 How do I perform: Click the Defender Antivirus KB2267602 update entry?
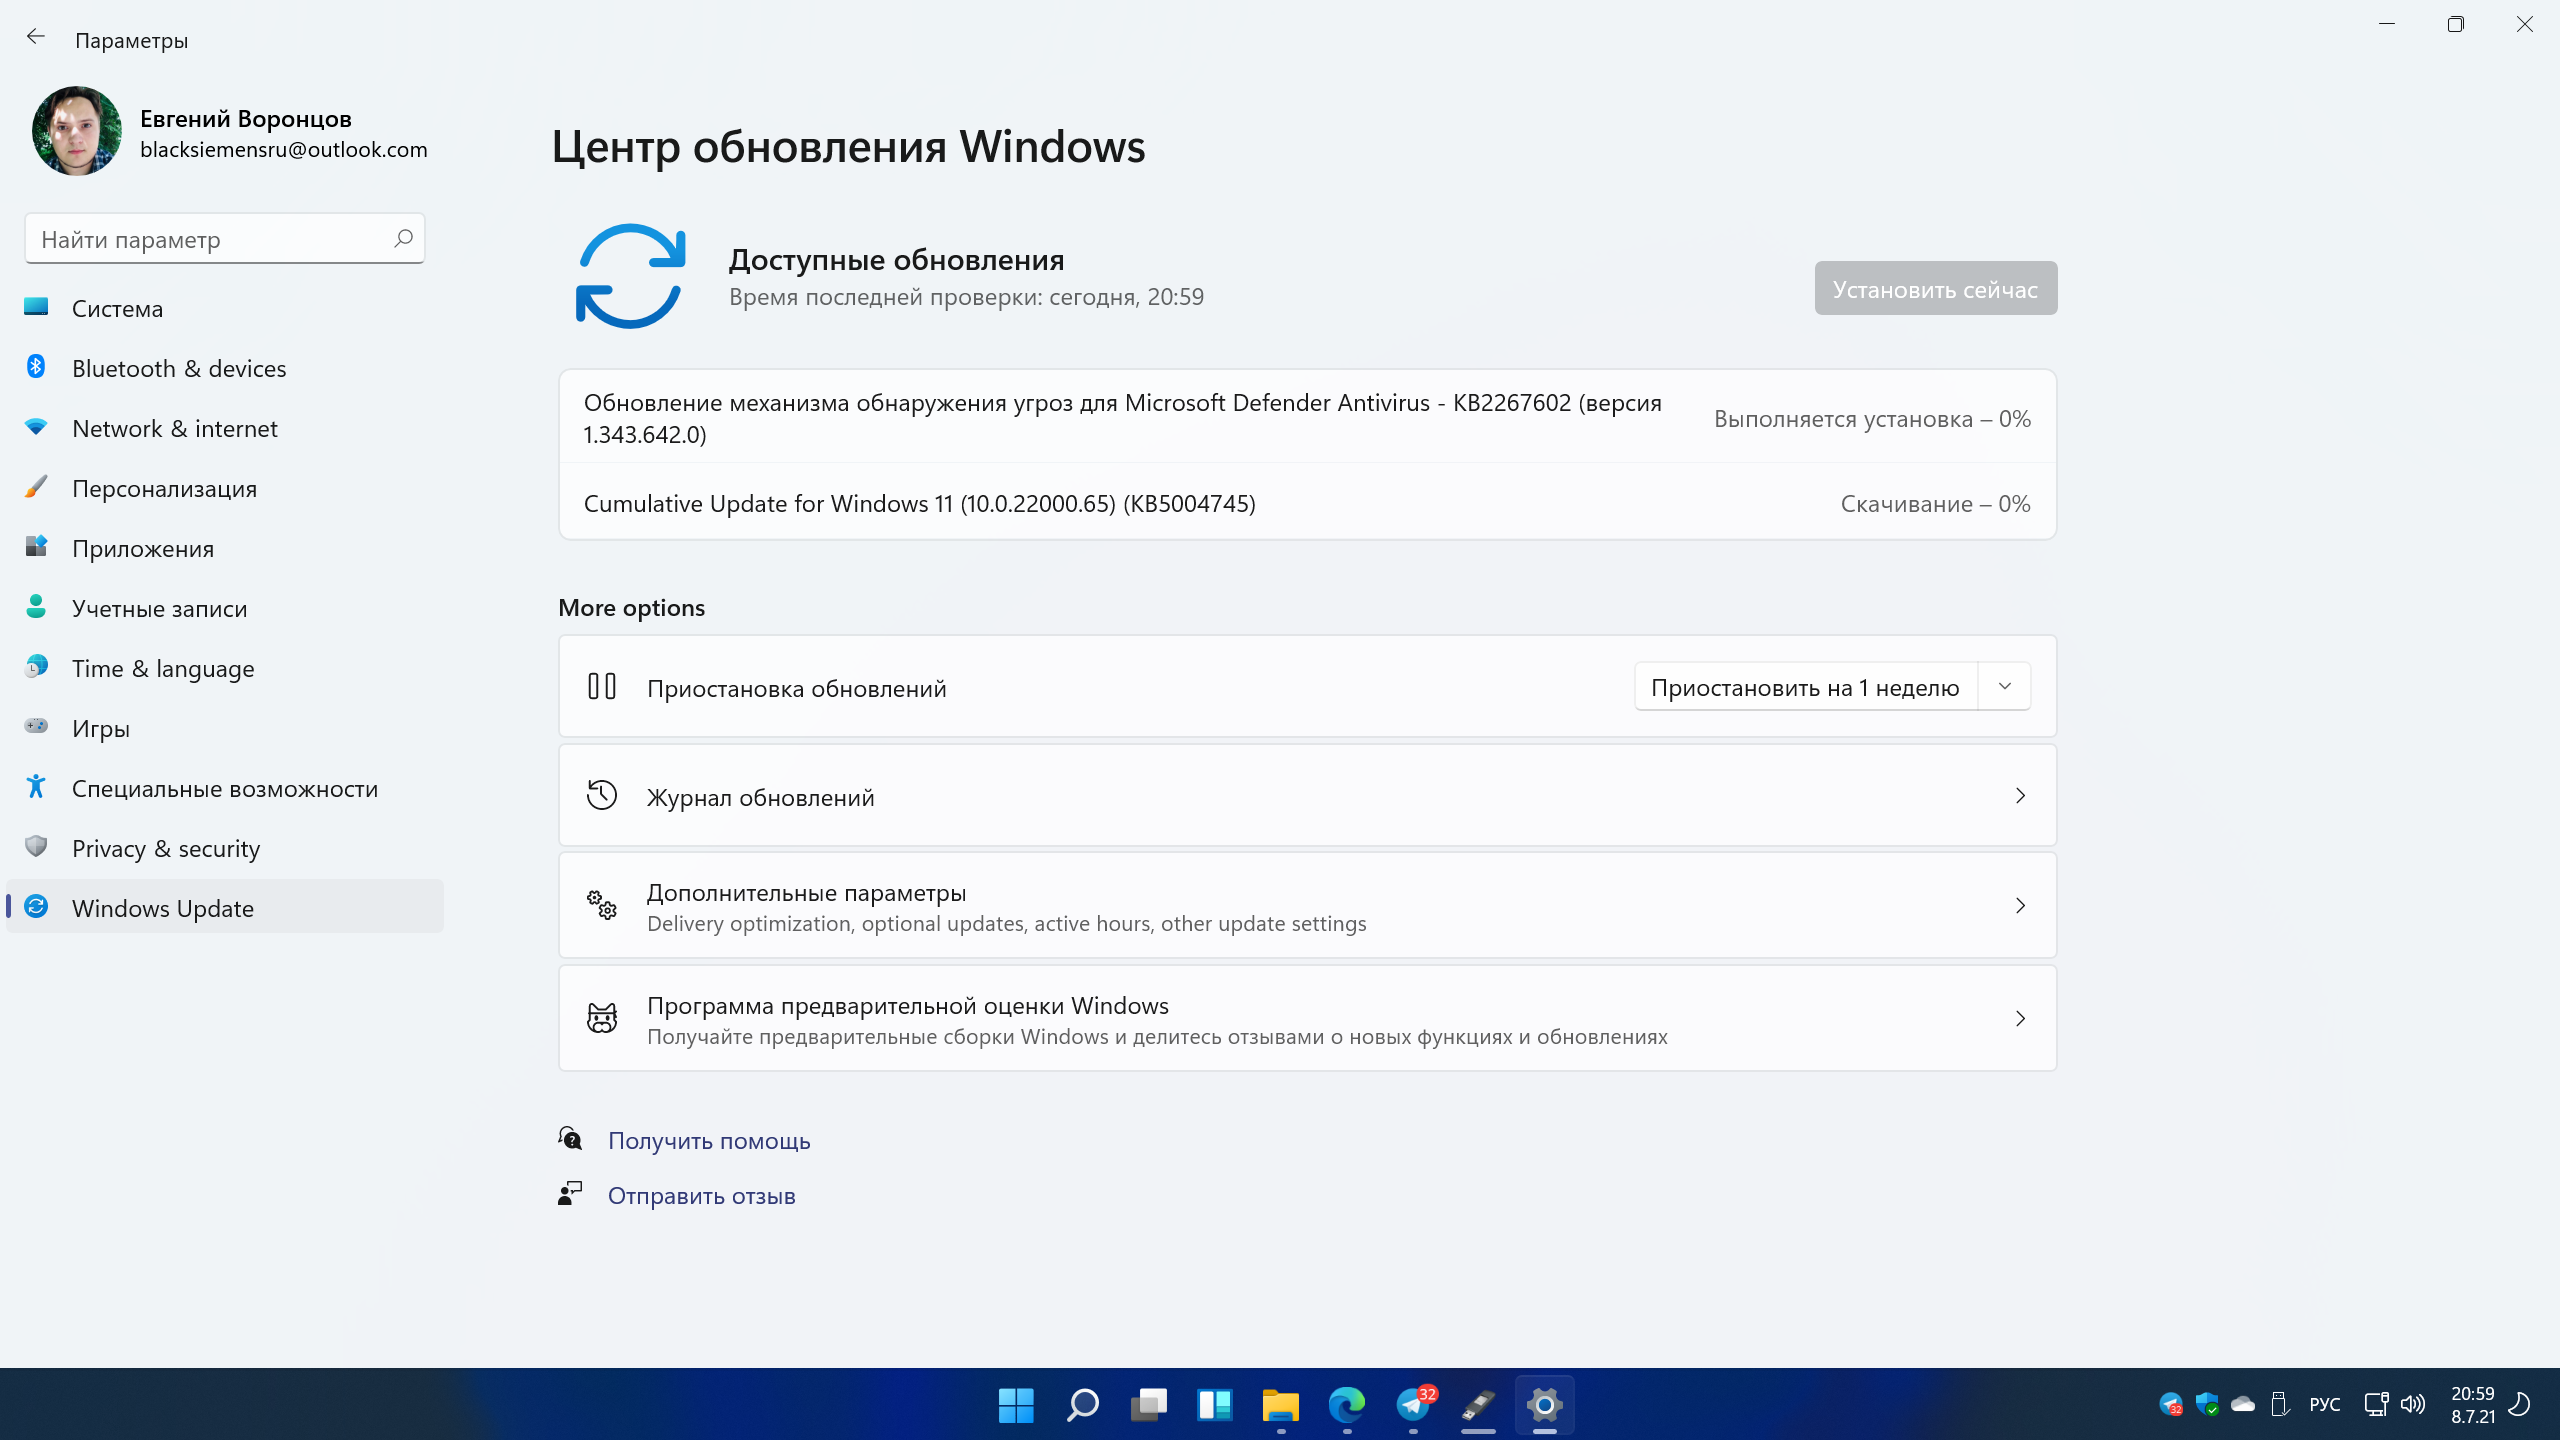pos(1308,418)
